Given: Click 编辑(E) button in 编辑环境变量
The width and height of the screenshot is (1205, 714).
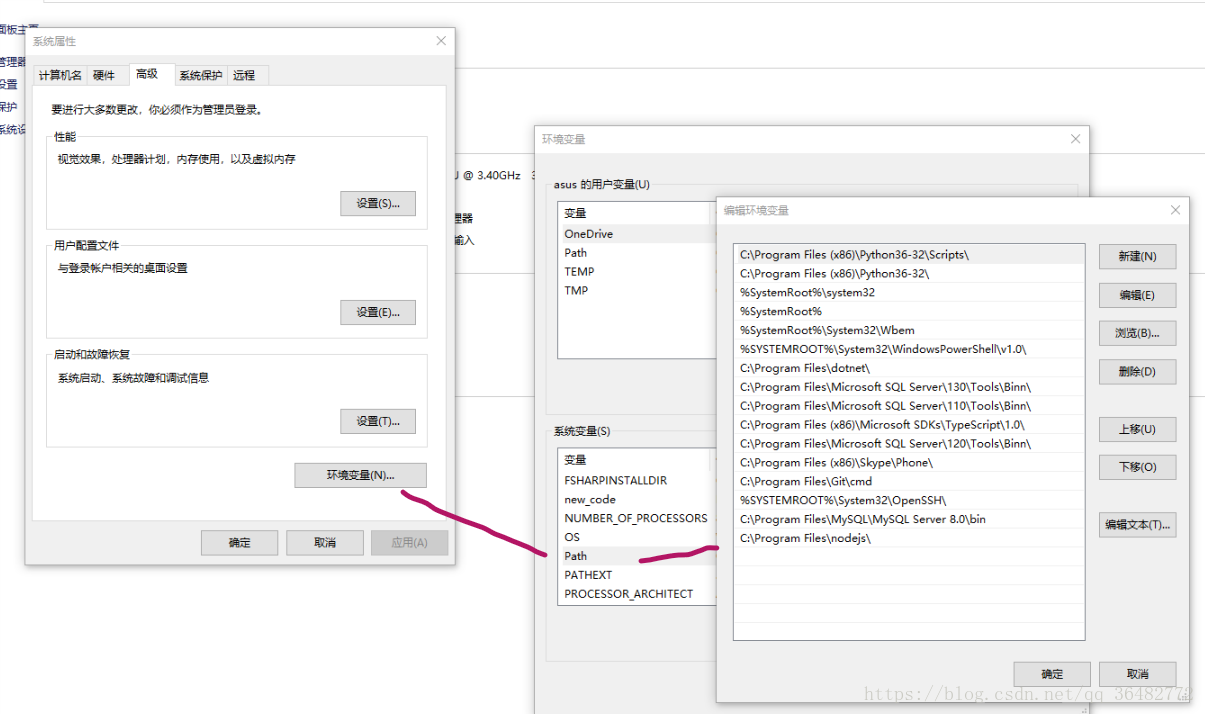Looking at the screenshot, I should [x=1137, y=295].
